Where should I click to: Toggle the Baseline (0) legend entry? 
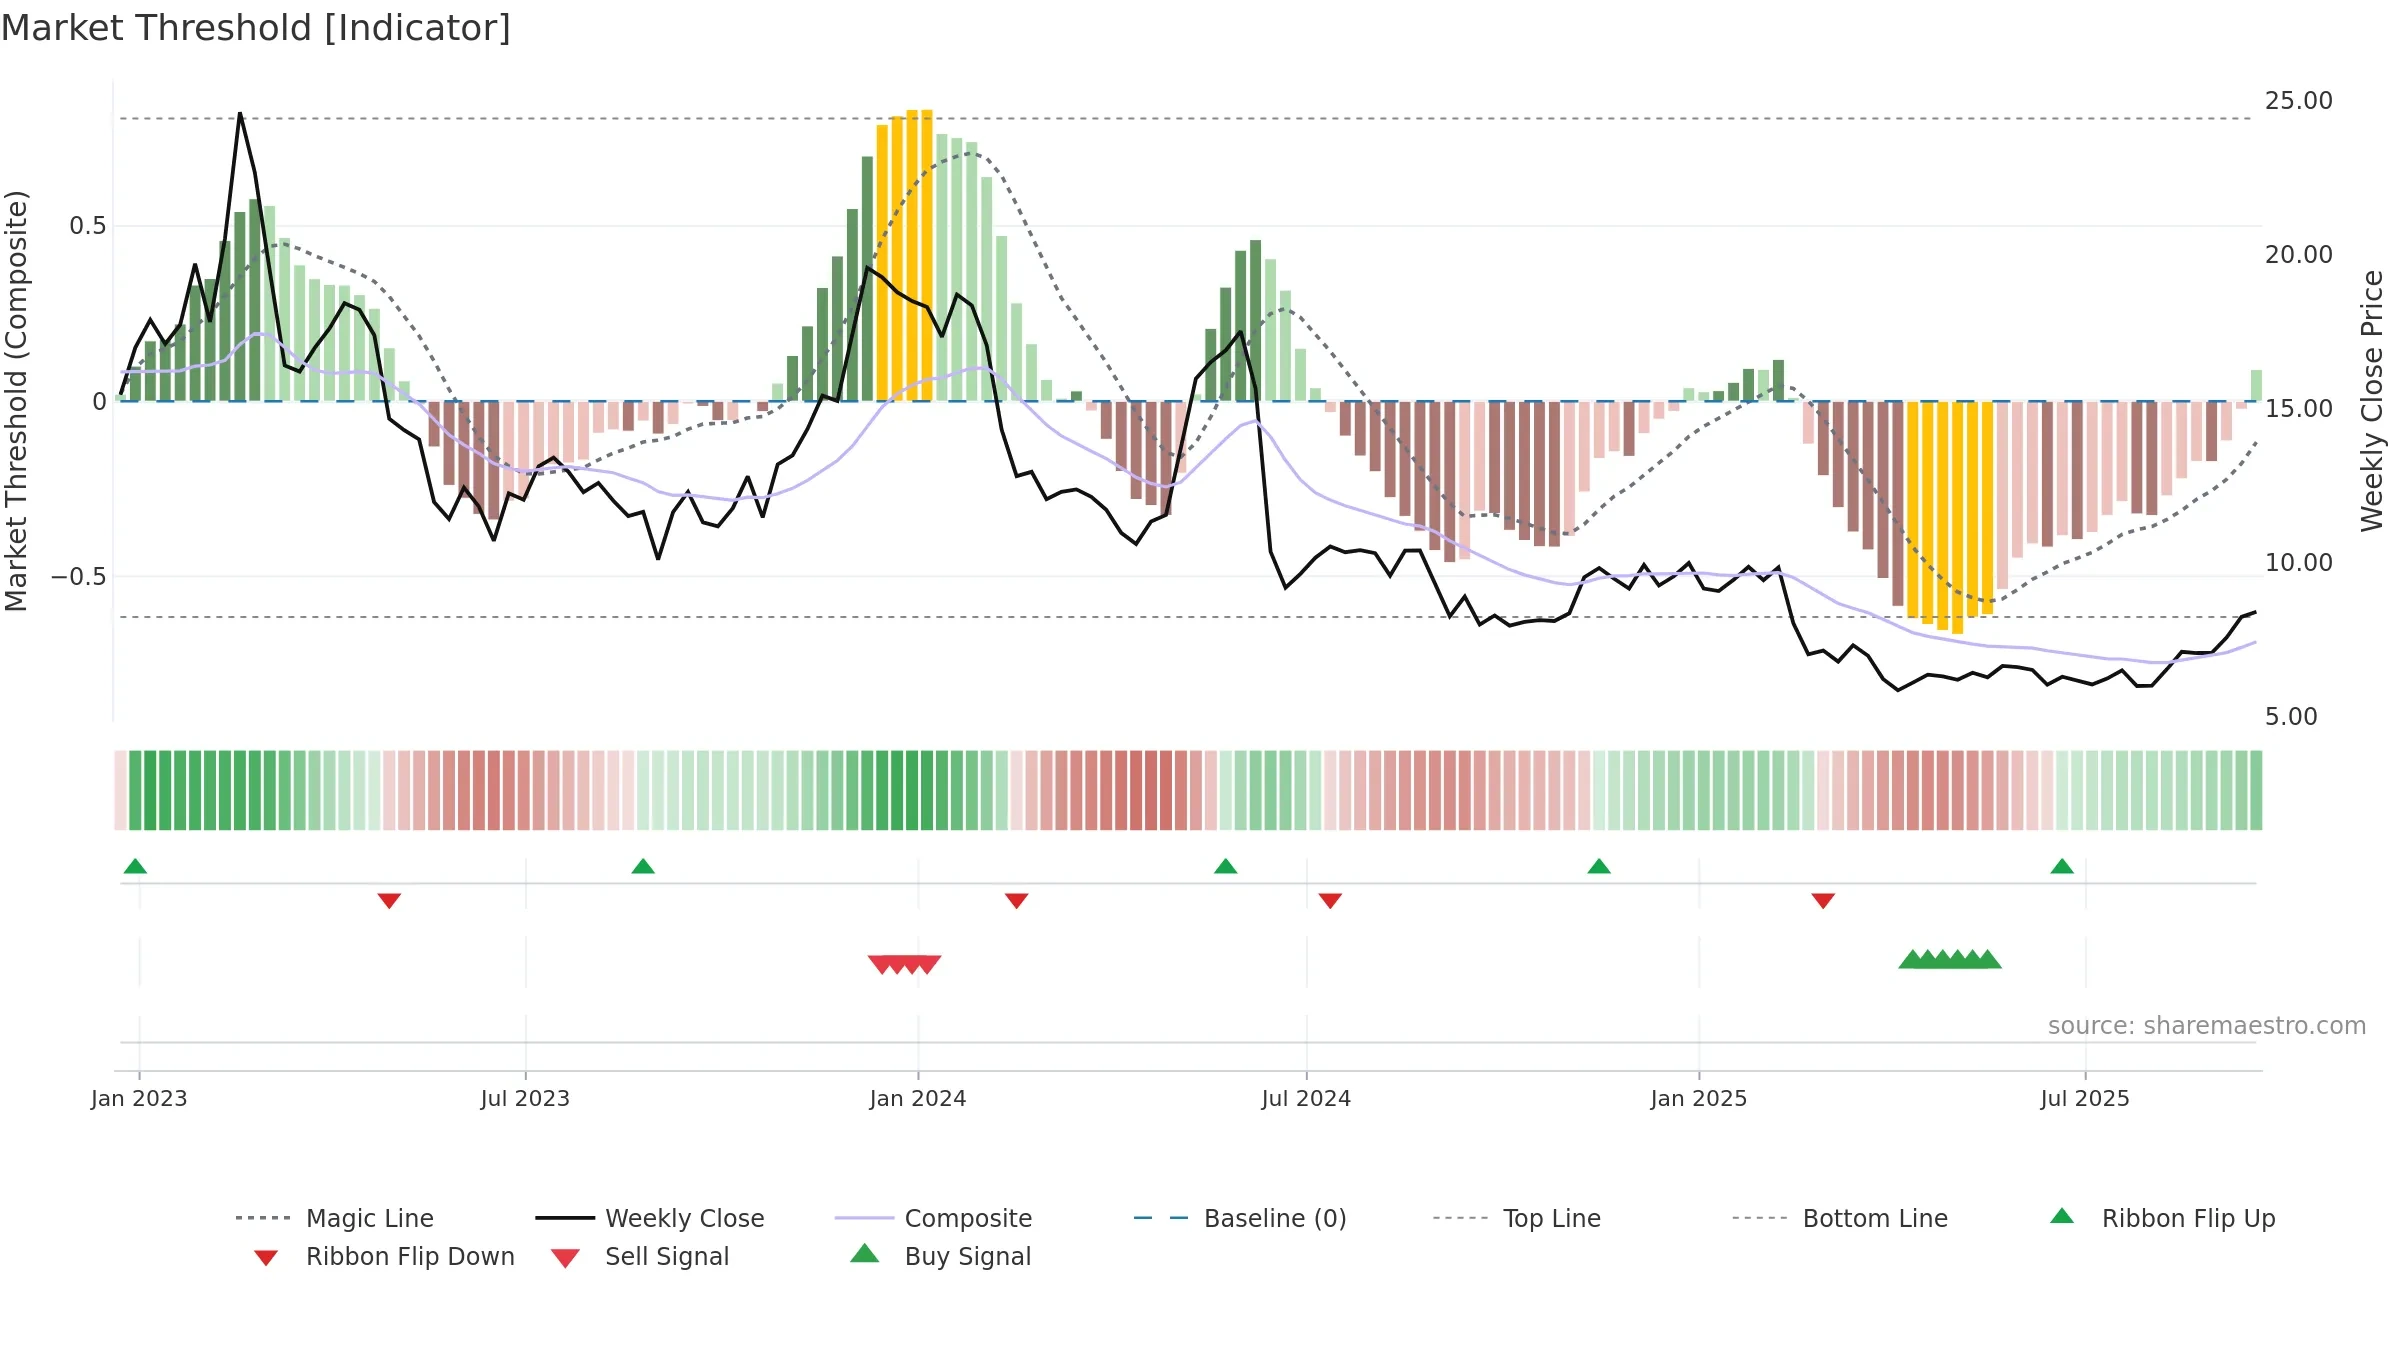tap(1240, 1218)
